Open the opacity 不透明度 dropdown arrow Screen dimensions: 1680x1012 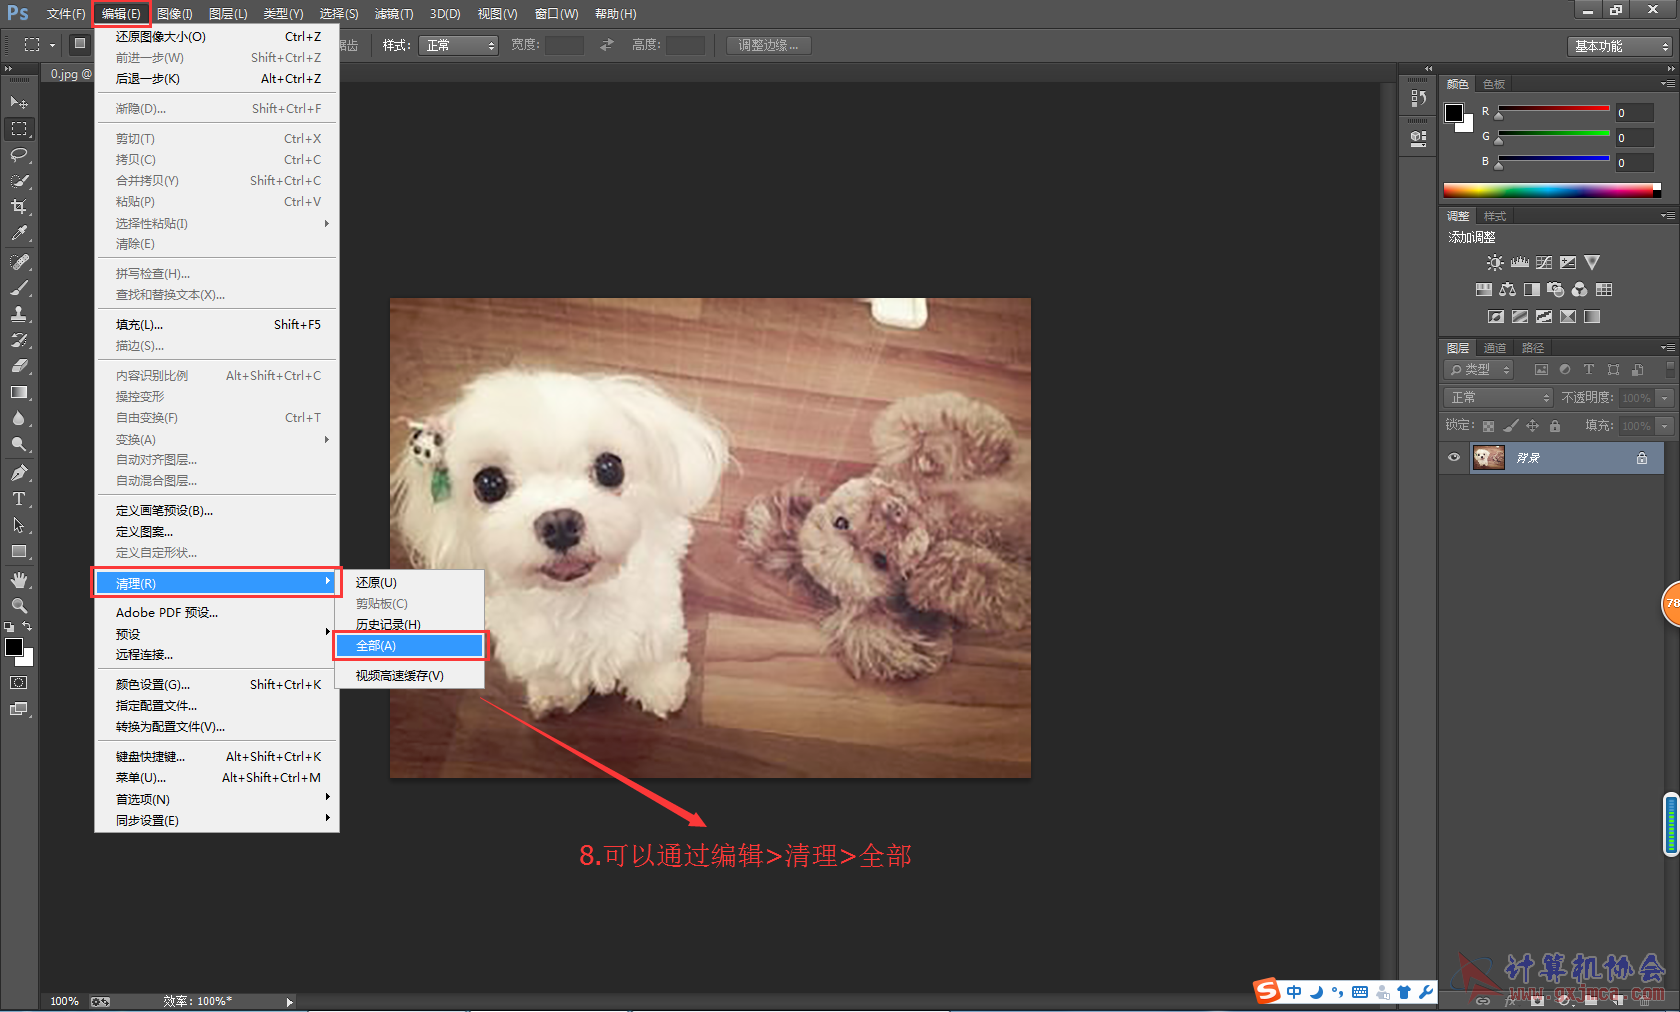pos(1665,398)
